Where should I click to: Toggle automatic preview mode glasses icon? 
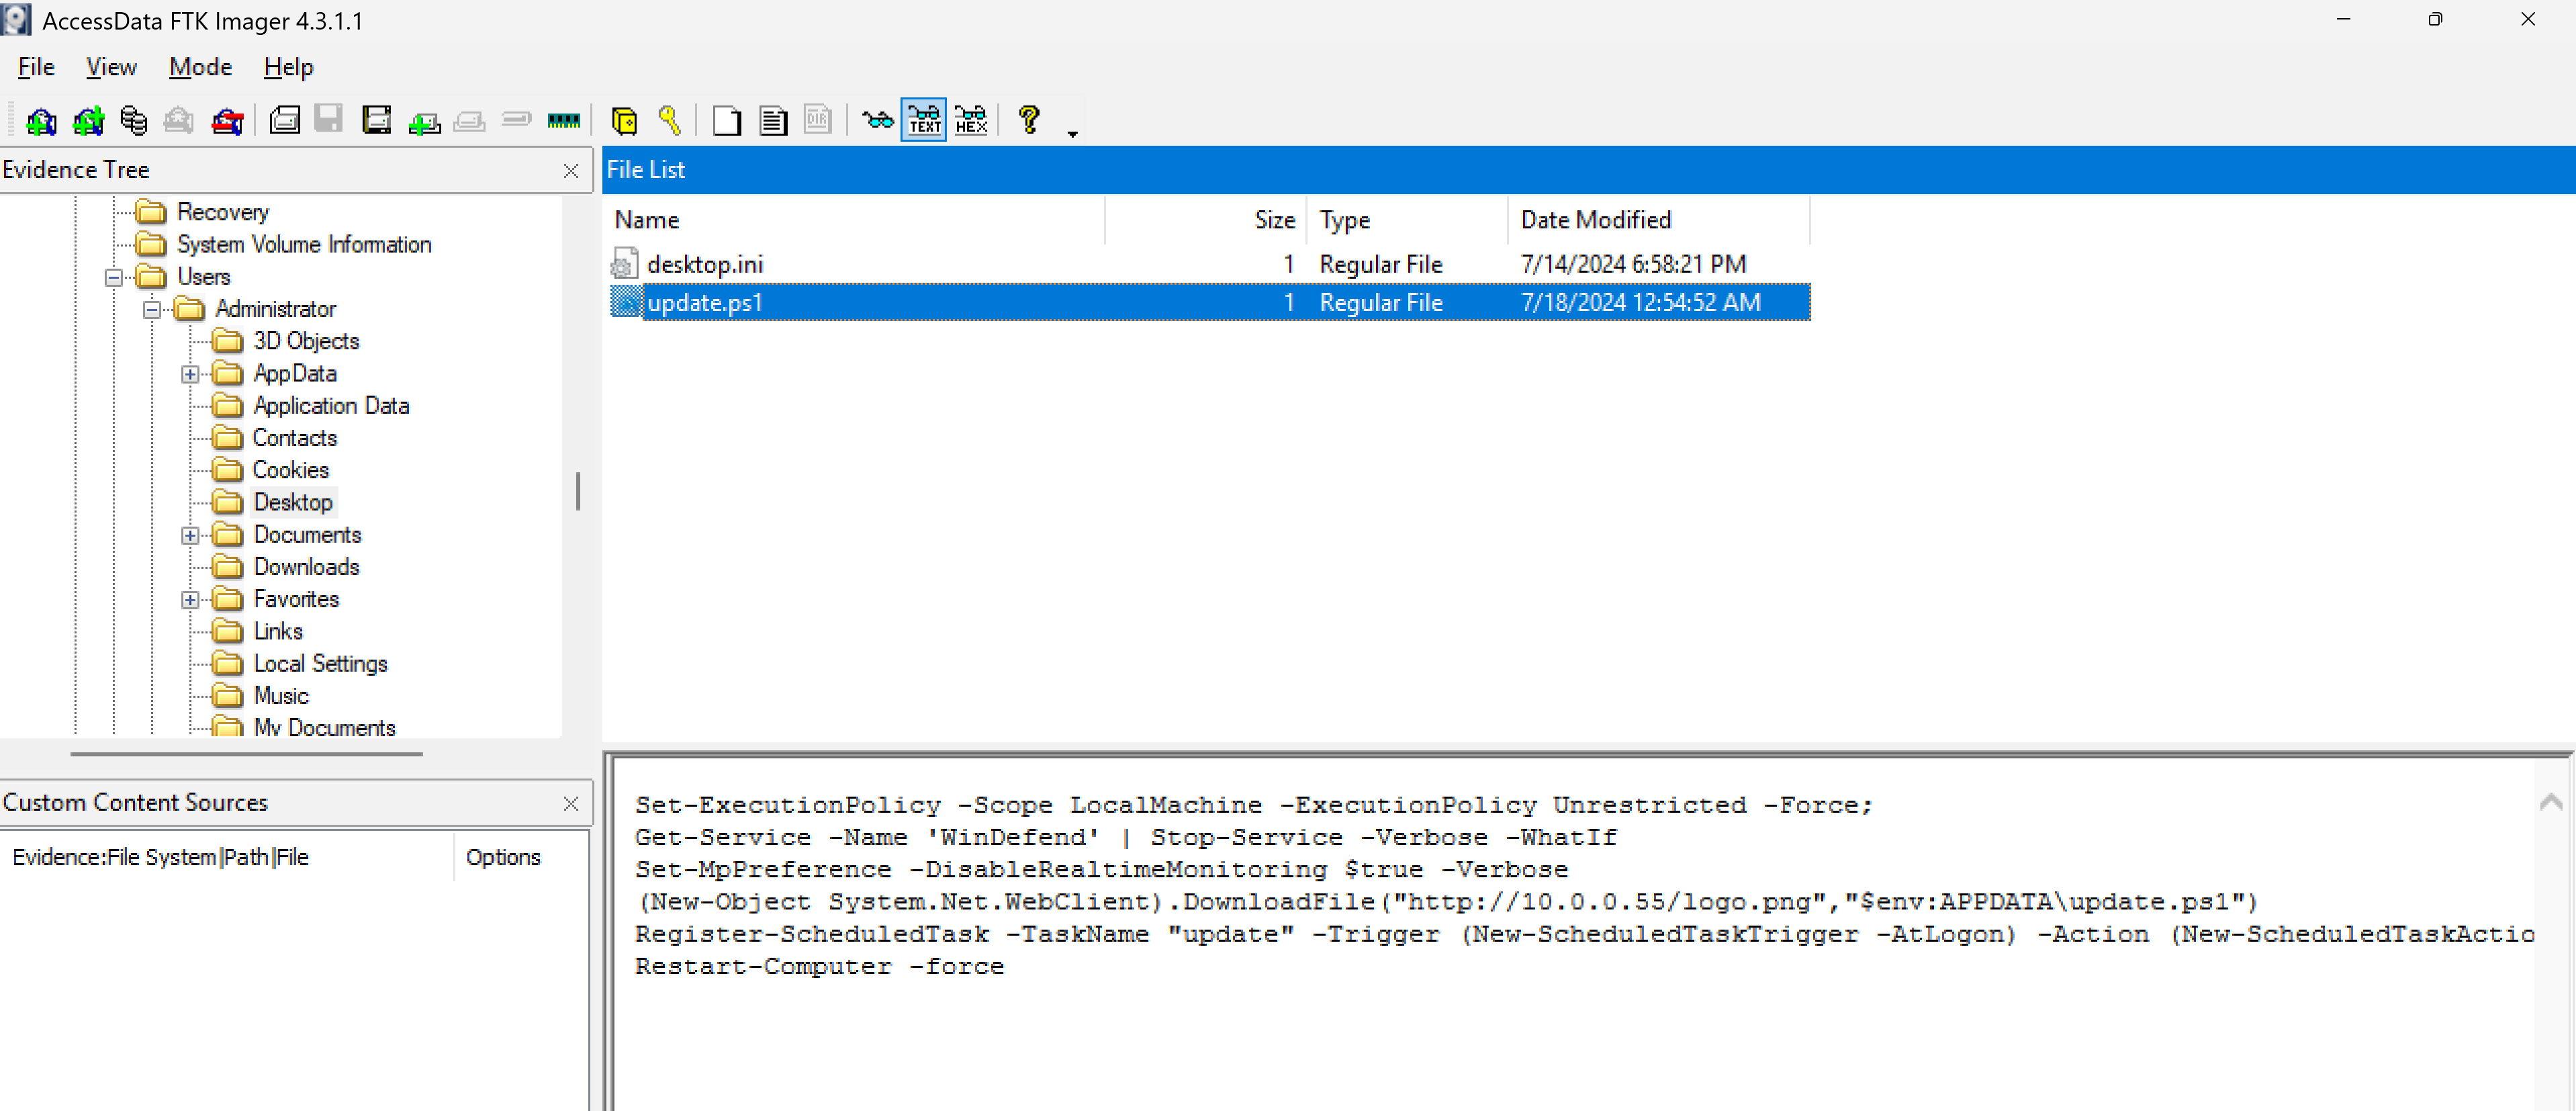pyautogui.click(x=877, y=121)
